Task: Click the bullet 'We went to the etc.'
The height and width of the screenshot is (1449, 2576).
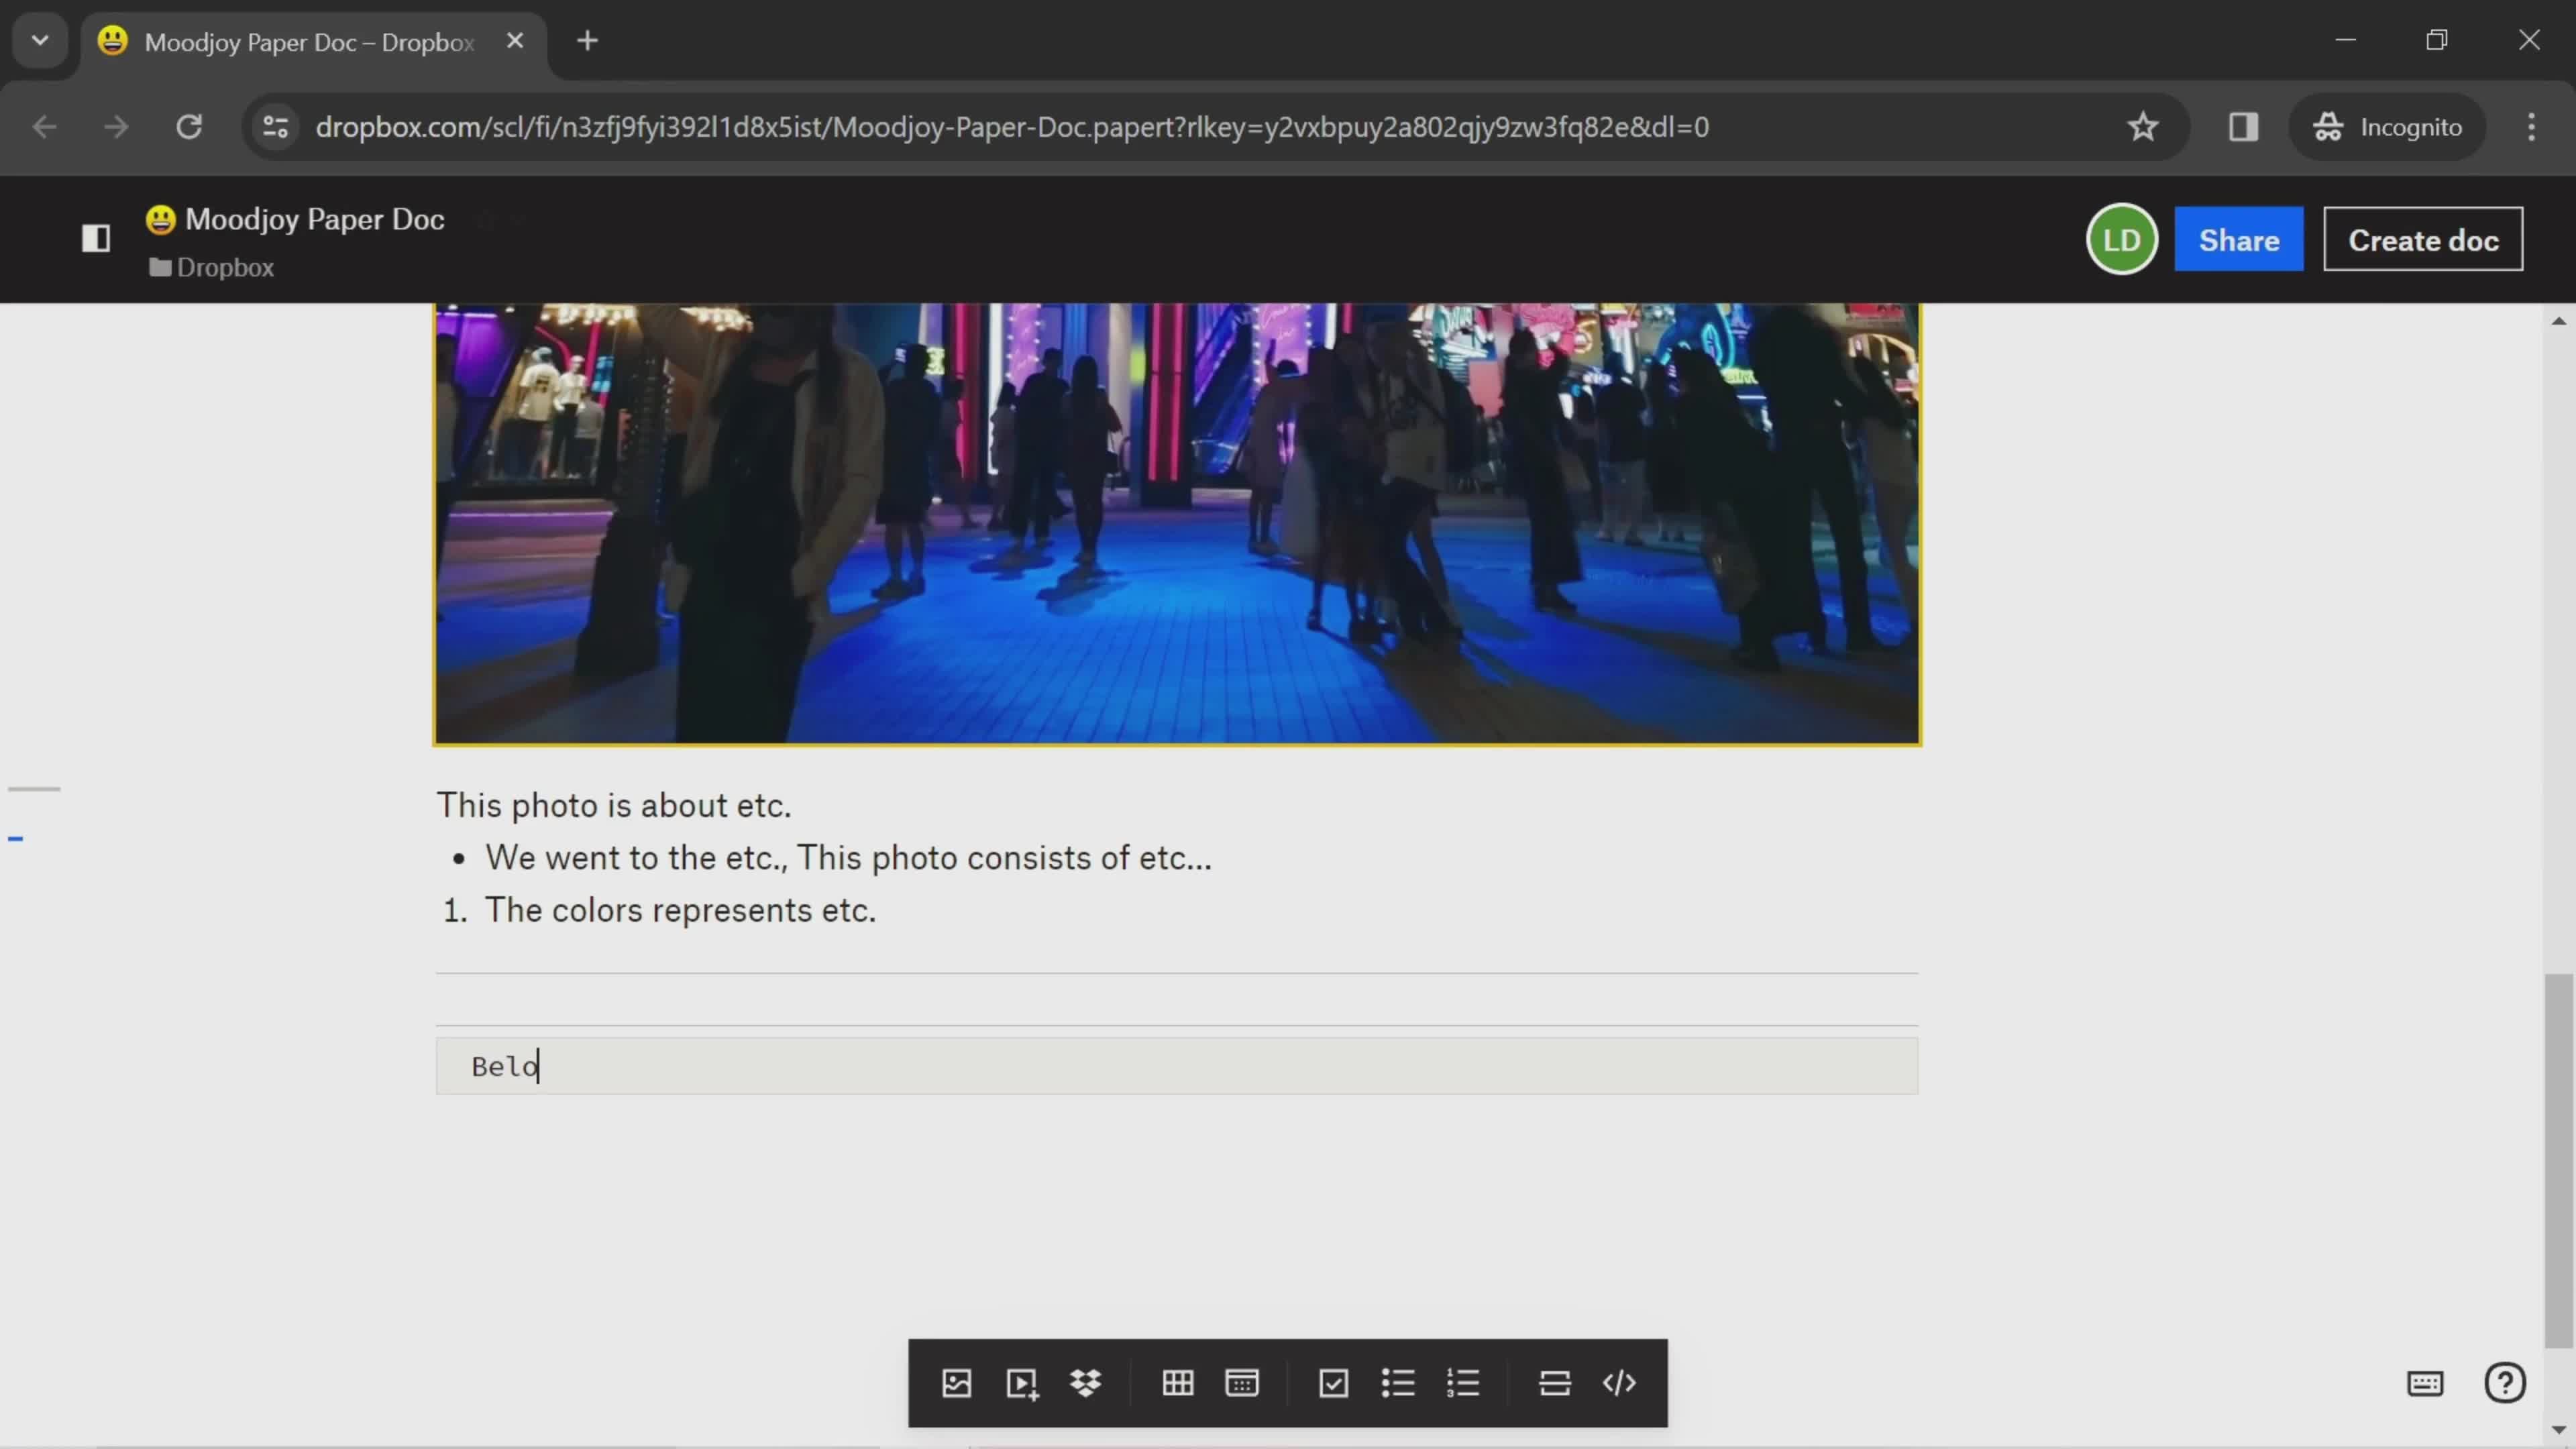Action: (848, 858)
